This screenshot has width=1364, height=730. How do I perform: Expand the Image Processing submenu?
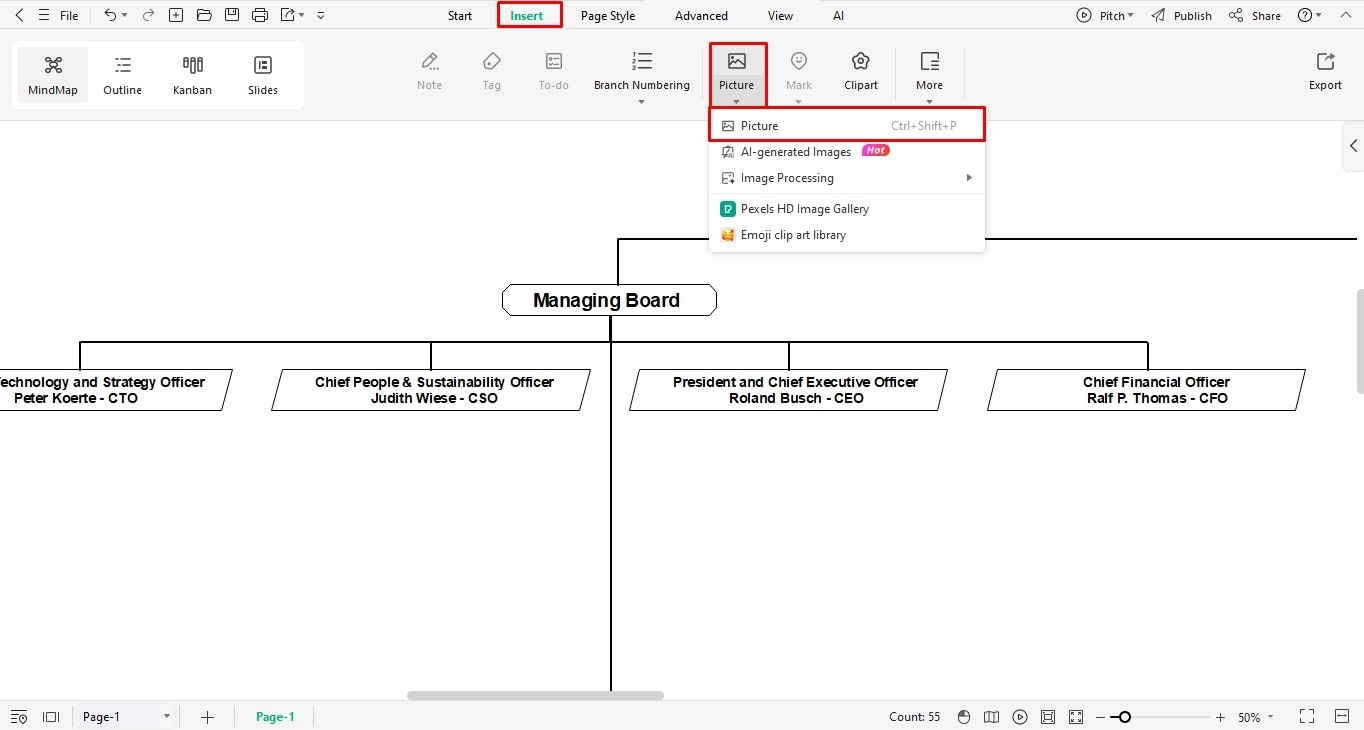(x=847, y=178)
